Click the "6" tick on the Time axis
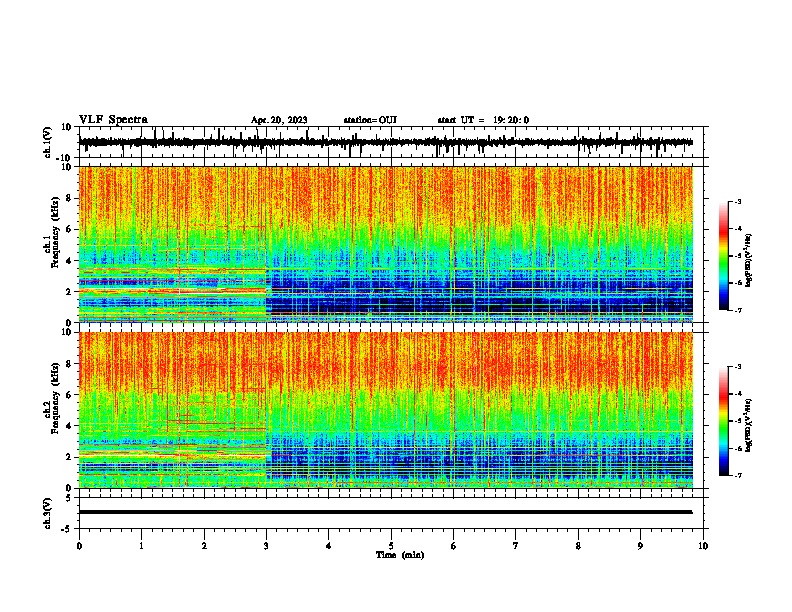Image resolution: width=792 pixels, height=612 pixels. (454, 546)
